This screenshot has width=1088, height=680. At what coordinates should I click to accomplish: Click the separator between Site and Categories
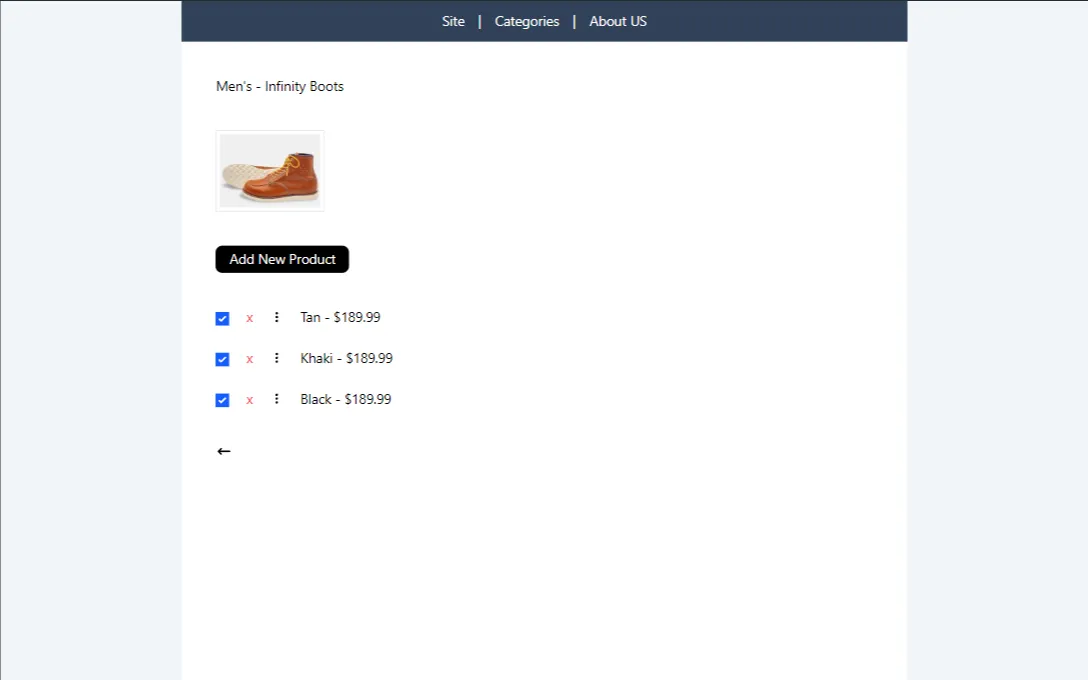480,21
